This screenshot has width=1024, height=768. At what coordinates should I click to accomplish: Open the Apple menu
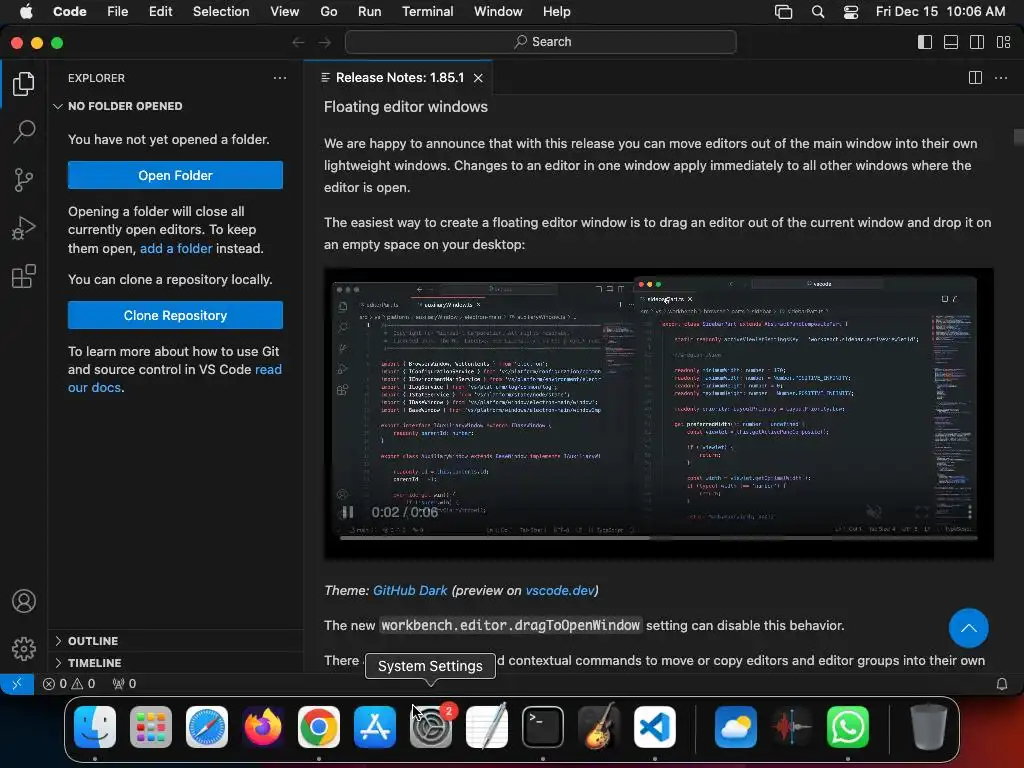26,11
